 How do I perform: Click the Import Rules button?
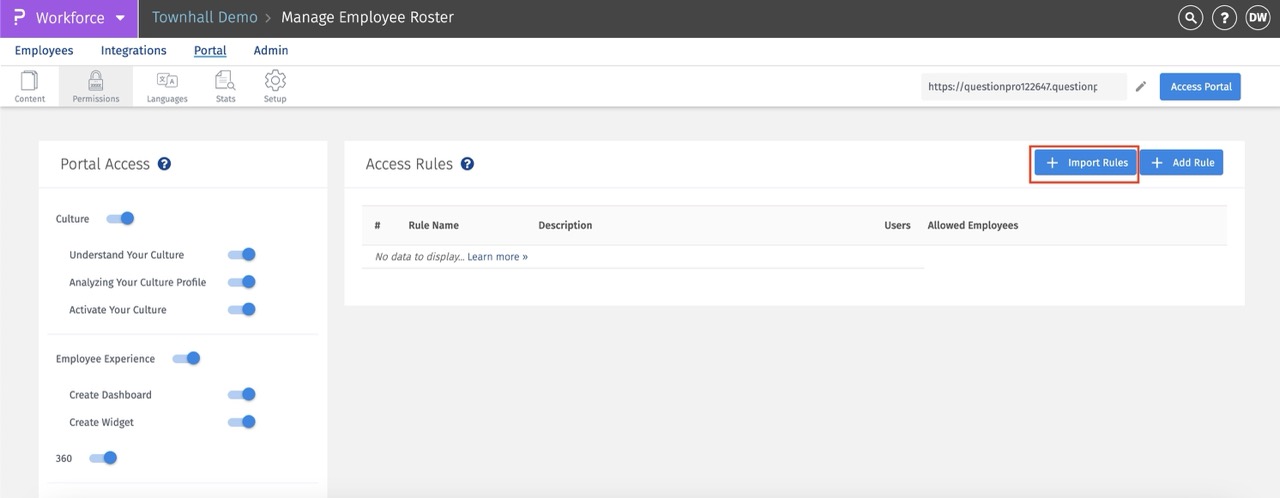[x=1085, y=163]
